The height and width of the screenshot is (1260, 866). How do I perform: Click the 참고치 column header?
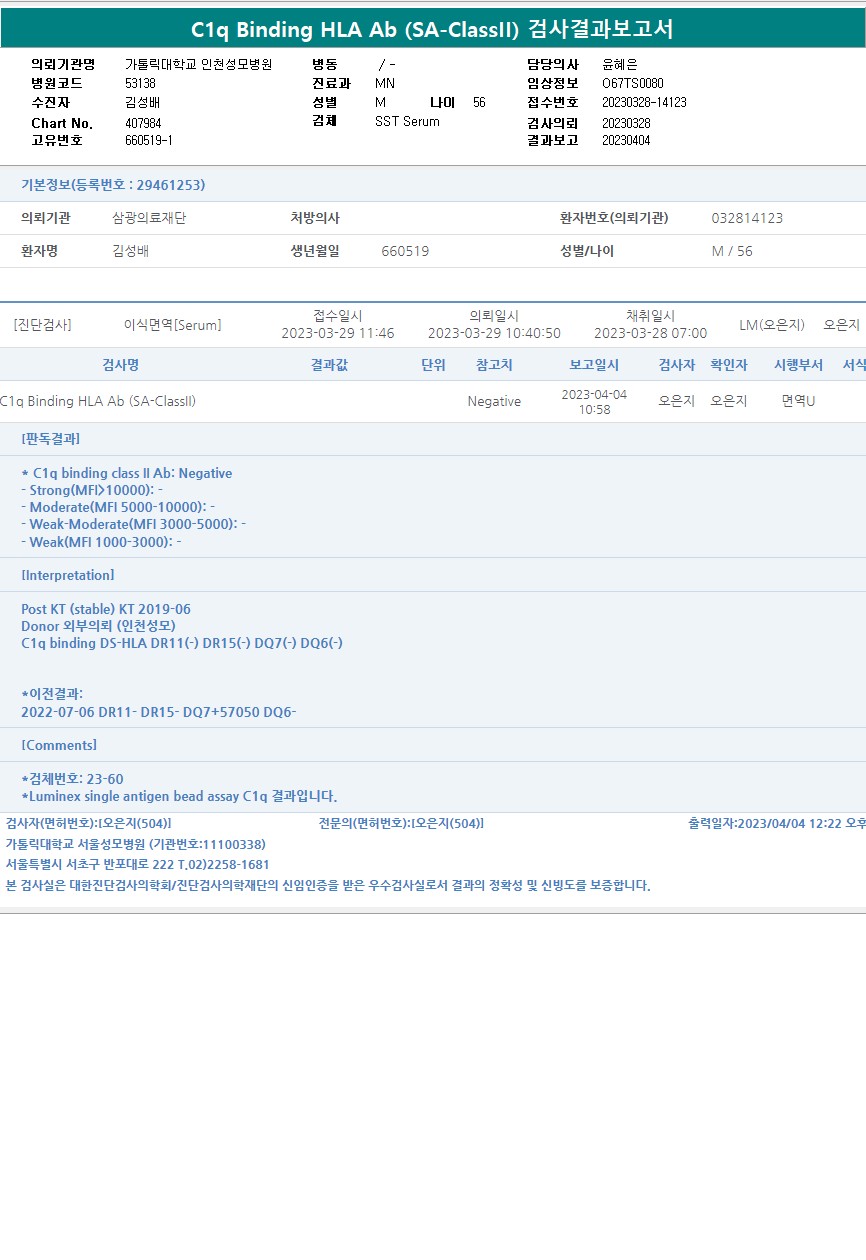[x=494, y=365]
